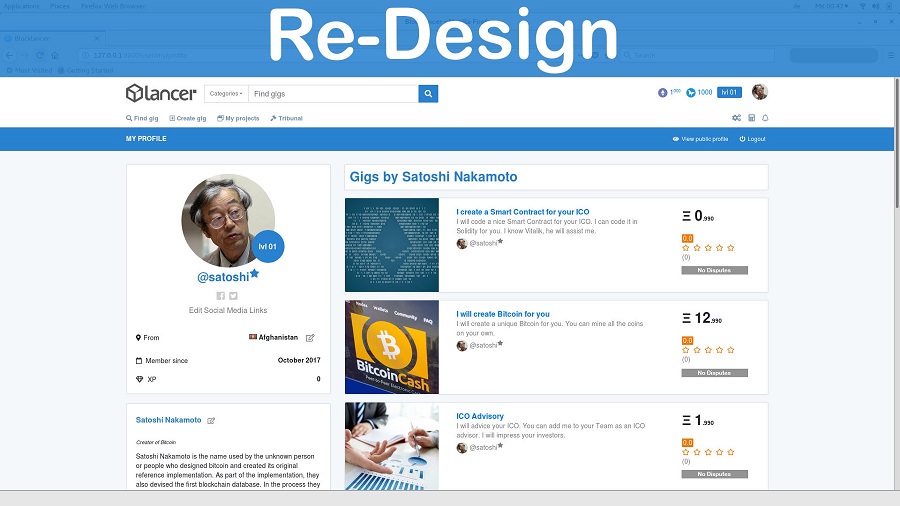Image resolution: width=900 pixels, height=506 pixels.
Task: Open 'I create a Smart Contract for your ICO'
Action: (x=522, y=212)
